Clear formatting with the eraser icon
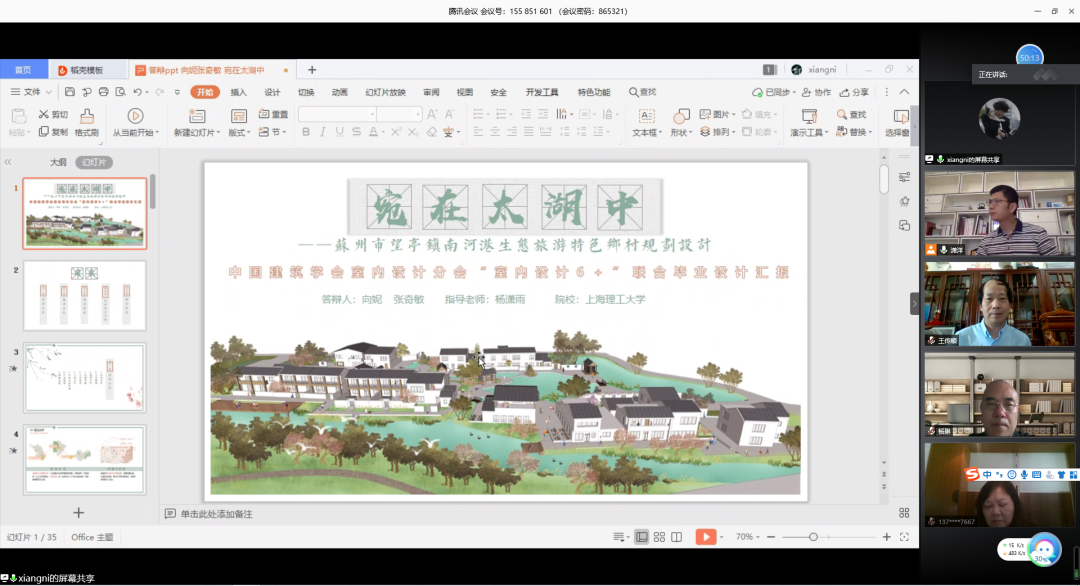 click(x=431, y=132)
